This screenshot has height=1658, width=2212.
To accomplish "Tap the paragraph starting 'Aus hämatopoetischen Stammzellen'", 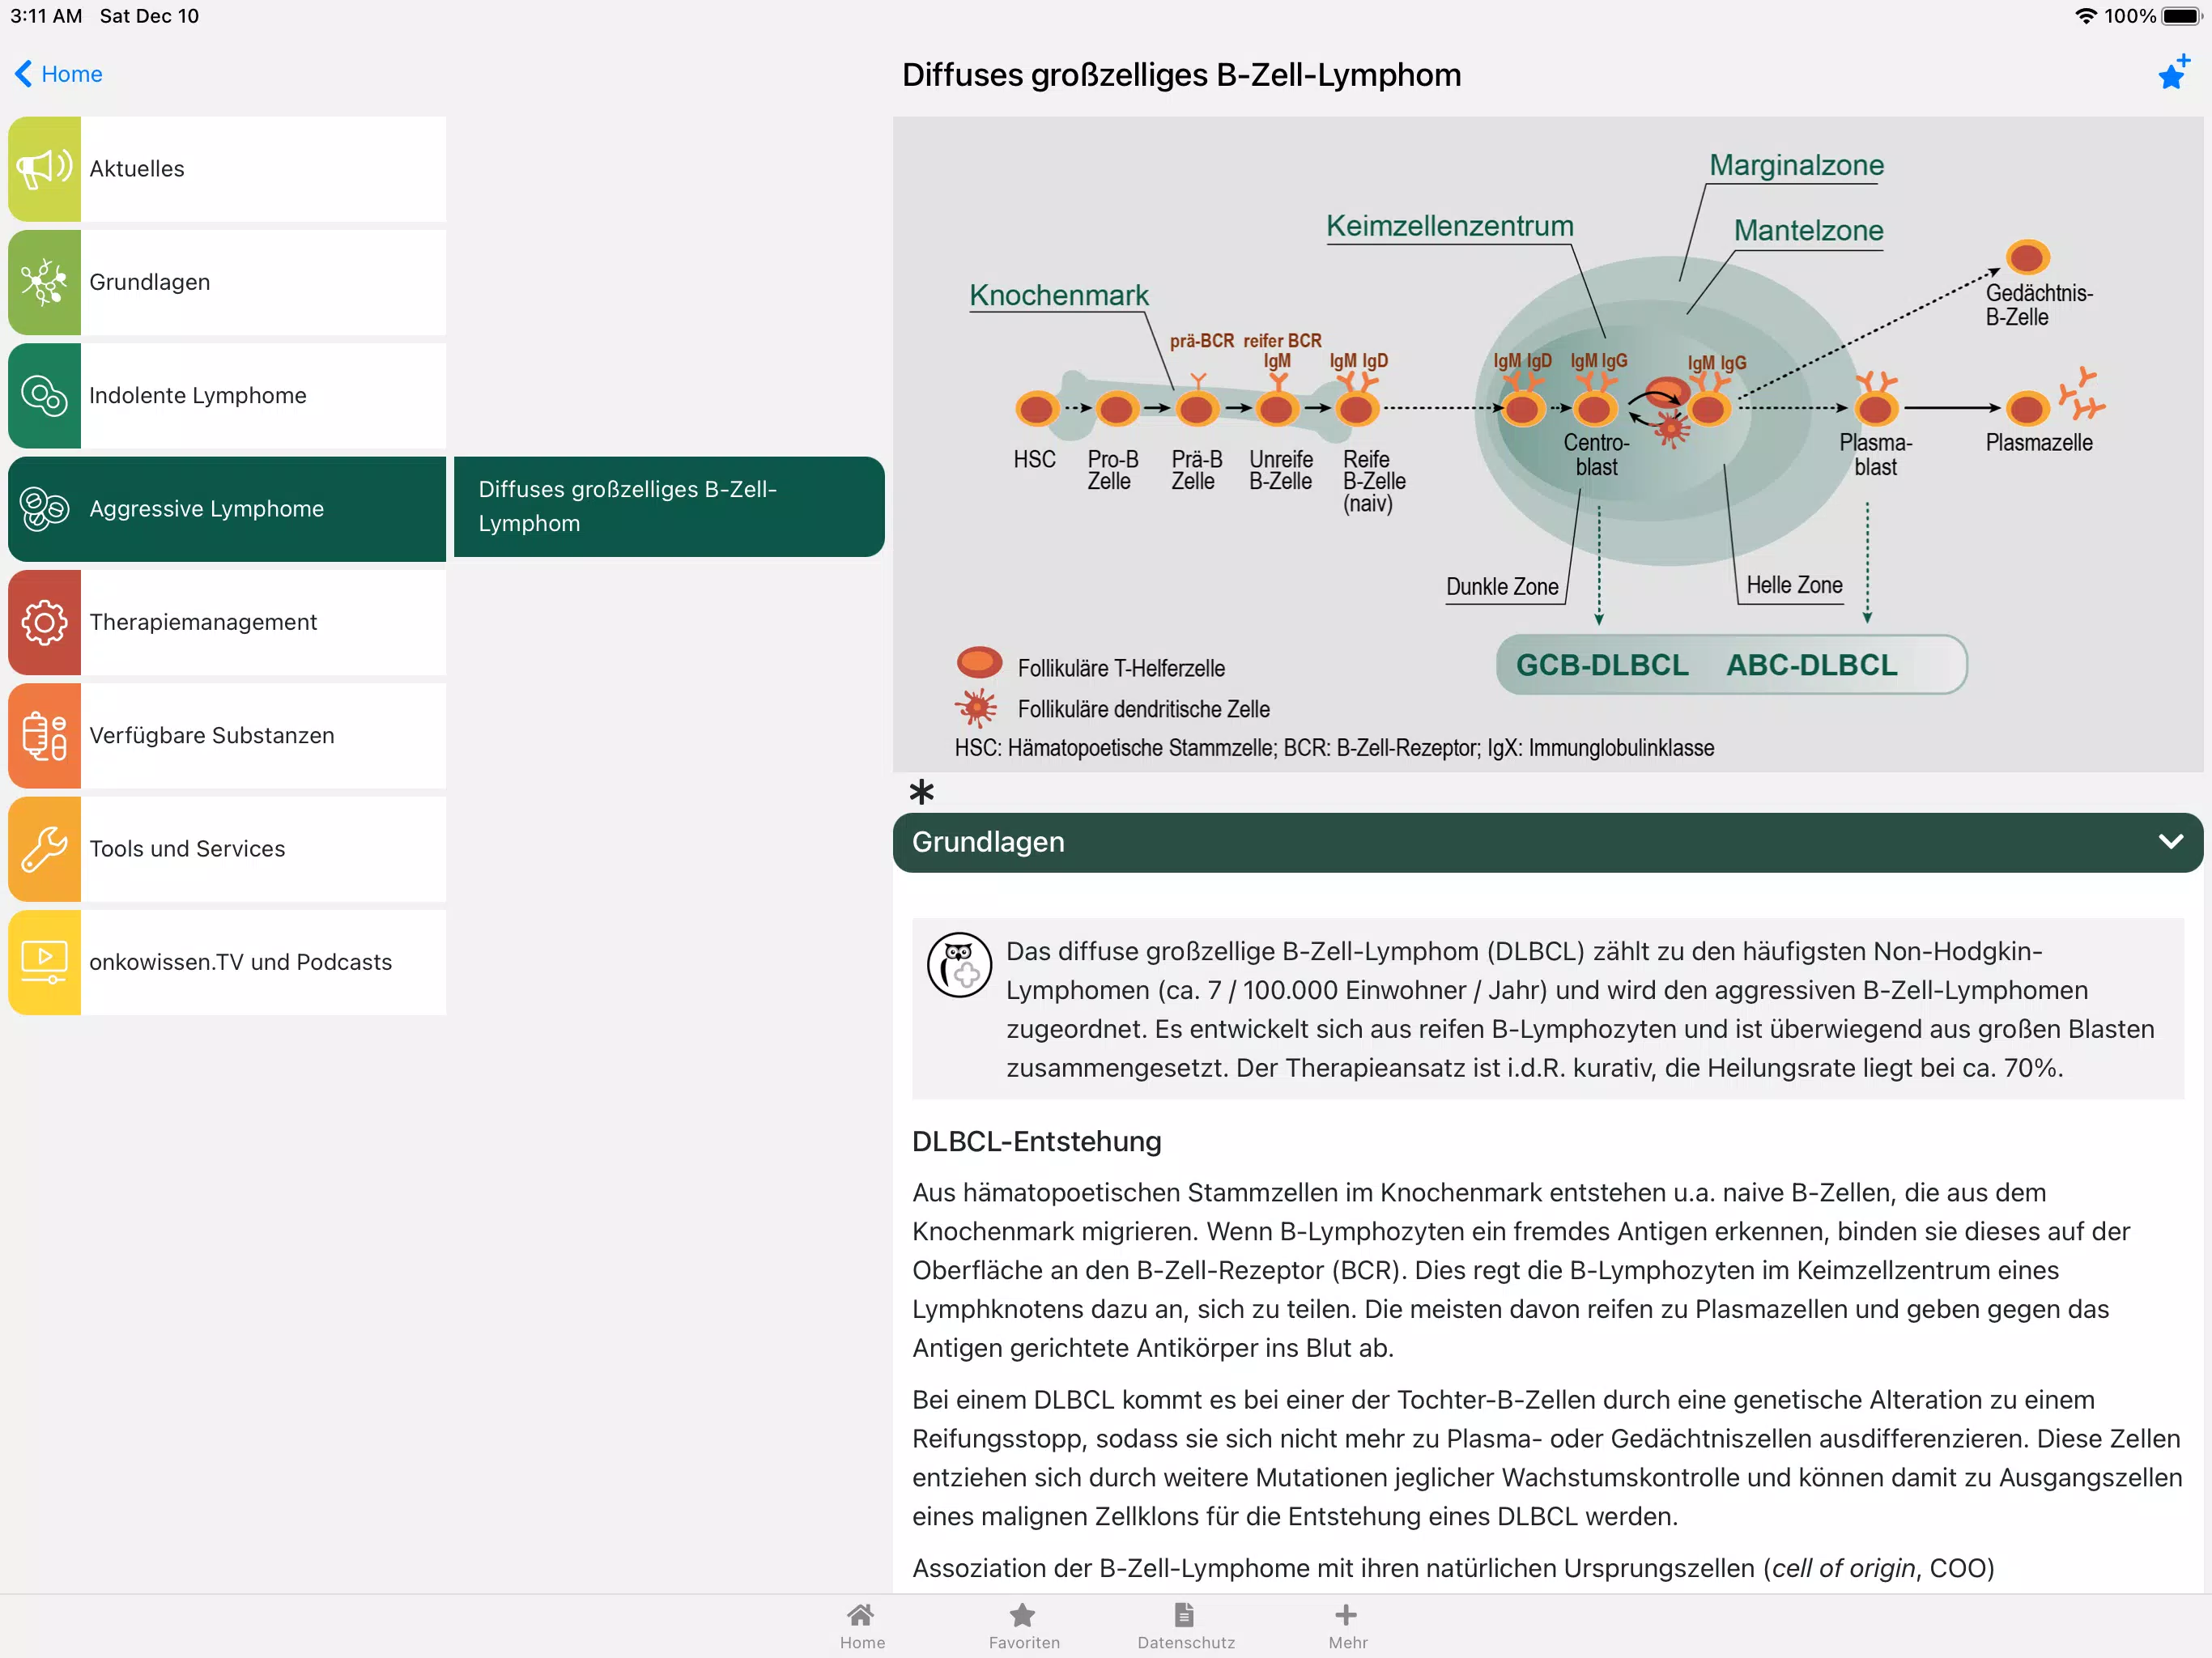I will (1521, 1270).
